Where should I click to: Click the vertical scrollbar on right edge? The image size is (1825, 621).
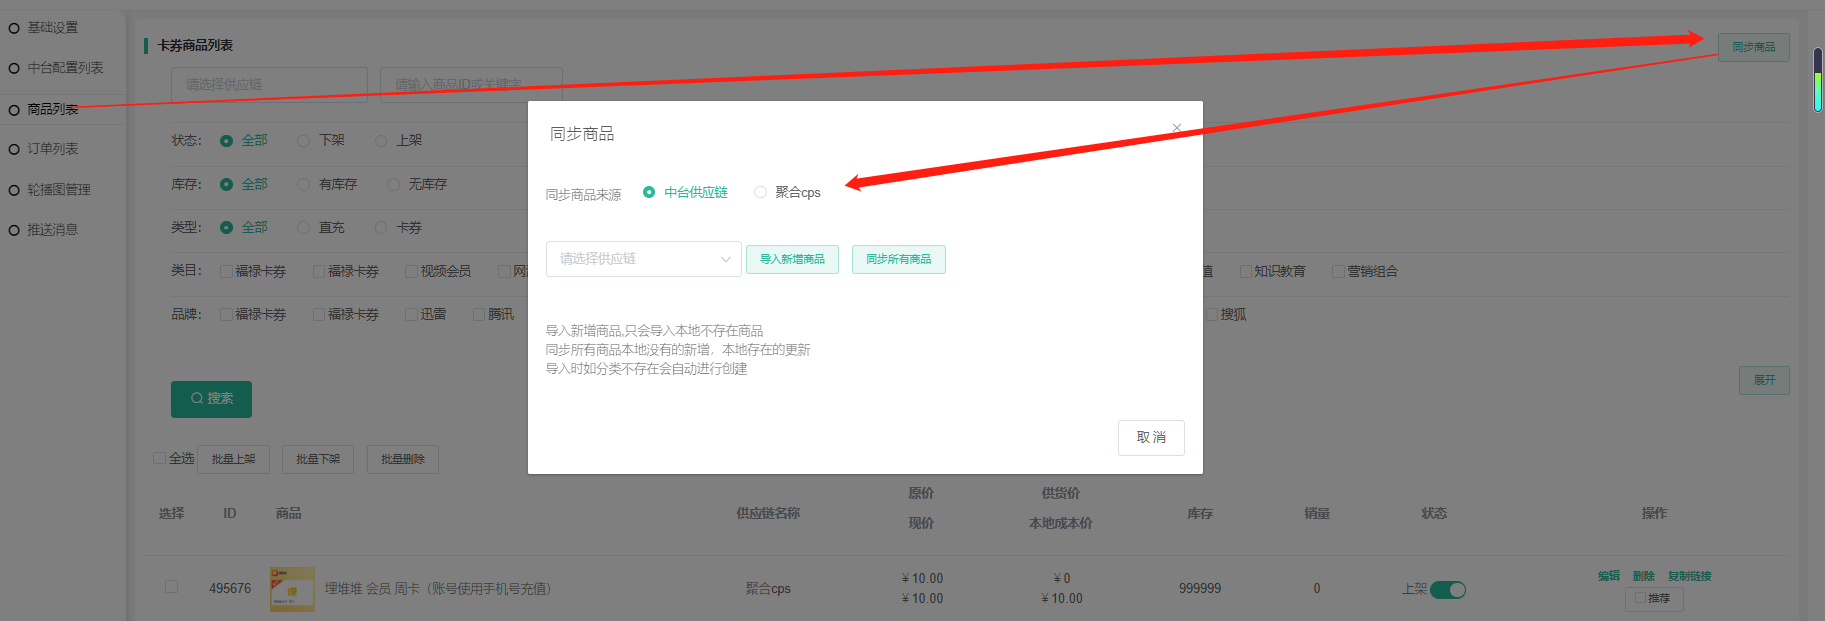click(x=1818, y=80)
